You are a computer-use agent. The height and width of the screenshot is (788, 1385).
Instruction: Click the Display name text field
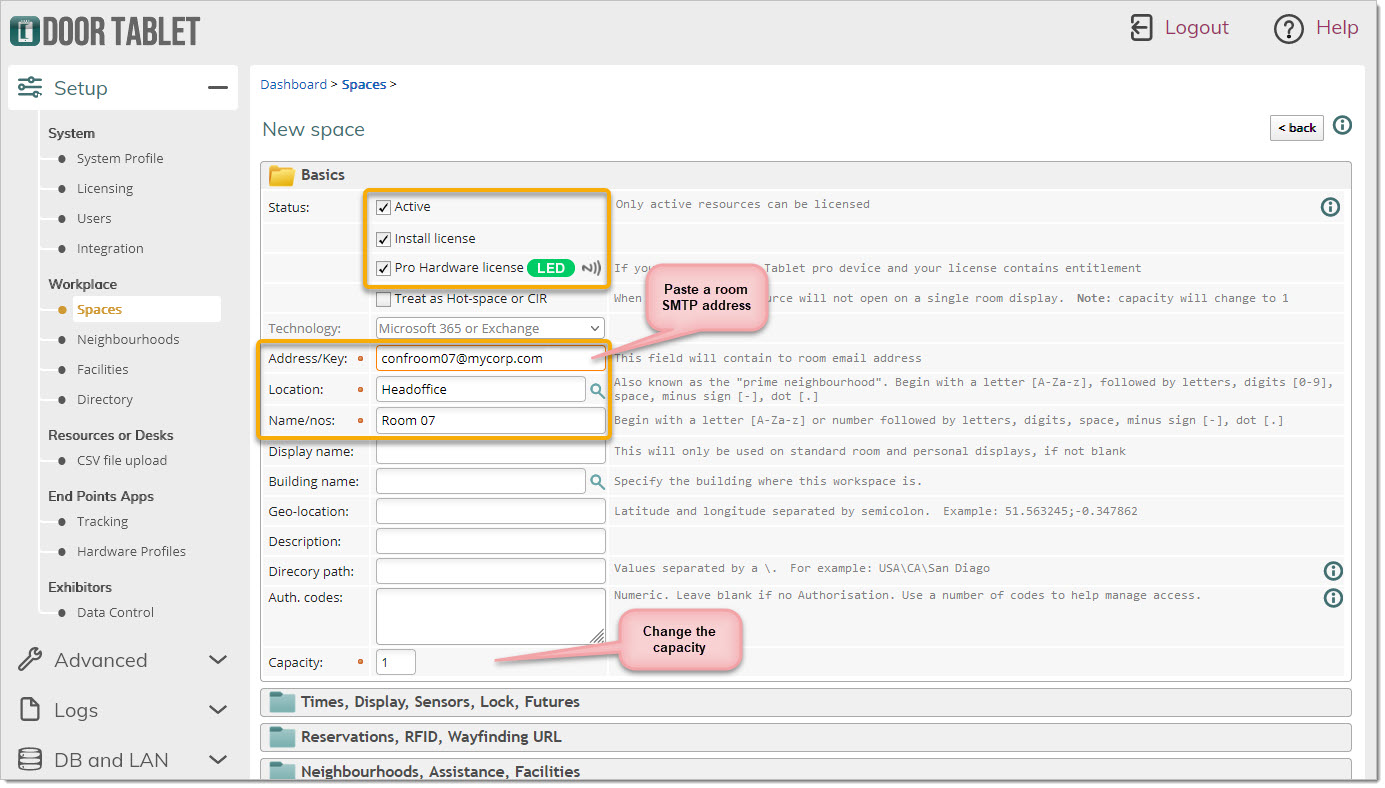coord(490,452)
